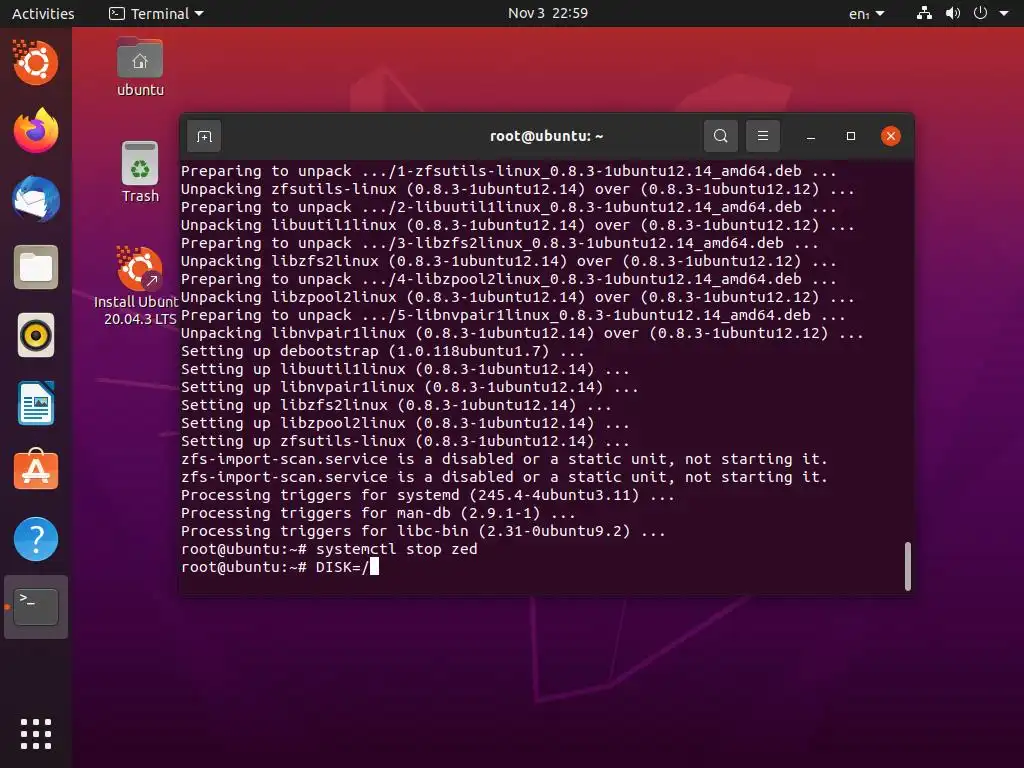Viewport: 1024px width, 768px height.
Task: Select the Install Ubuntu 20.04.3 LTS desktop icon
Action: point(138,285)
